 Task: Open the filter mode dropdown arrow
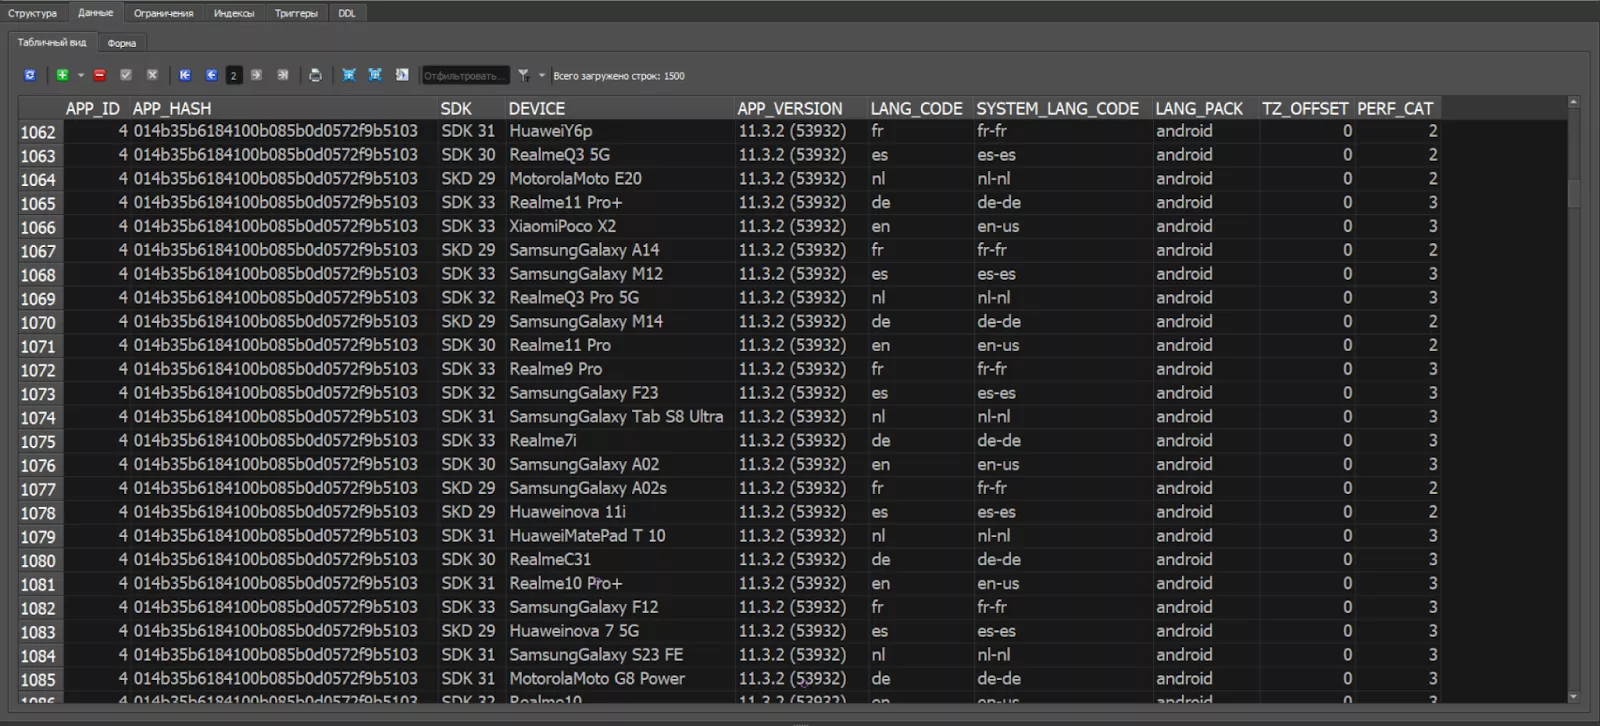point(542,75)
